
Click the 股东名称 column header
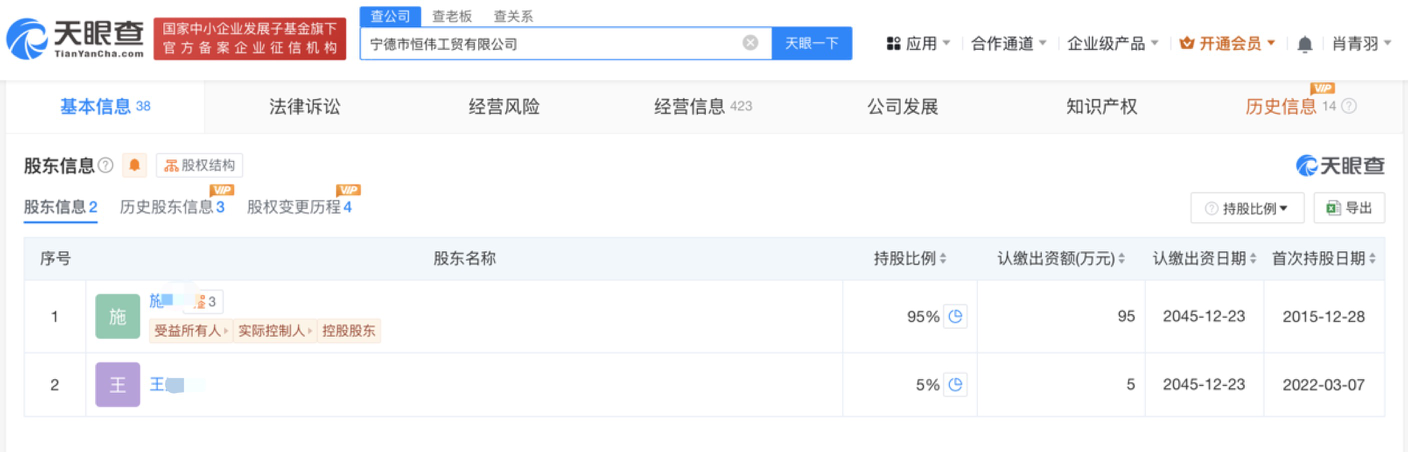464,259
